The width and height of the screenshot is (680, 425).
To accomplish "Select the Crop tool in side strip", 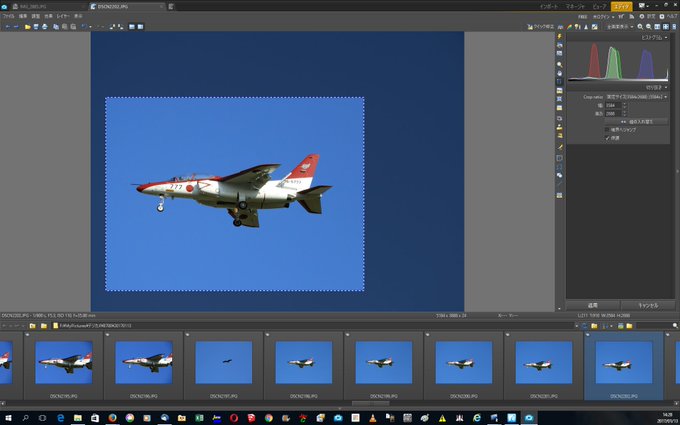I will [x=559, y=82].
